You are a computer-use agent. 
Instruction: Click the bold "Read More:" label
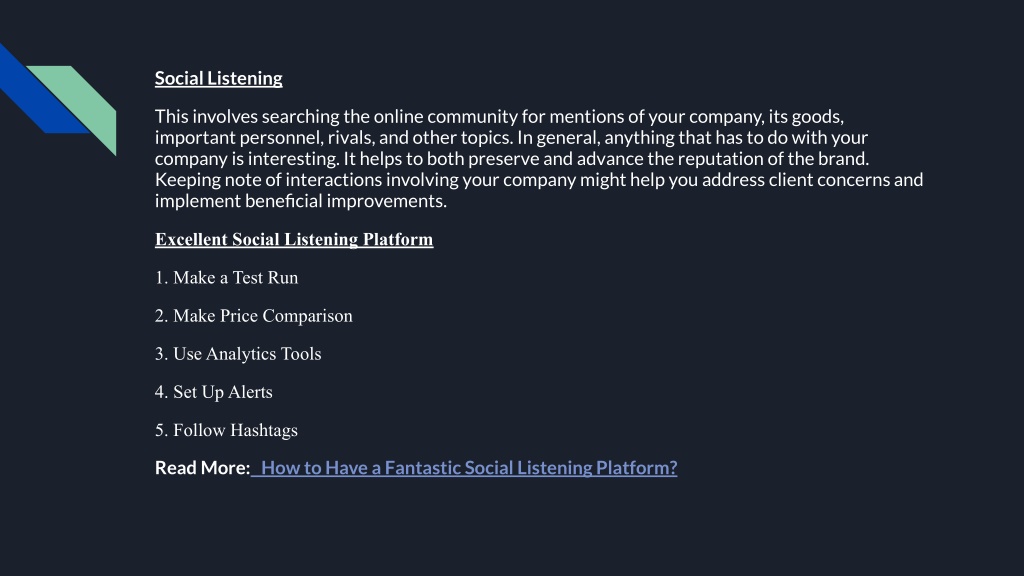click(x=202, y=468)
